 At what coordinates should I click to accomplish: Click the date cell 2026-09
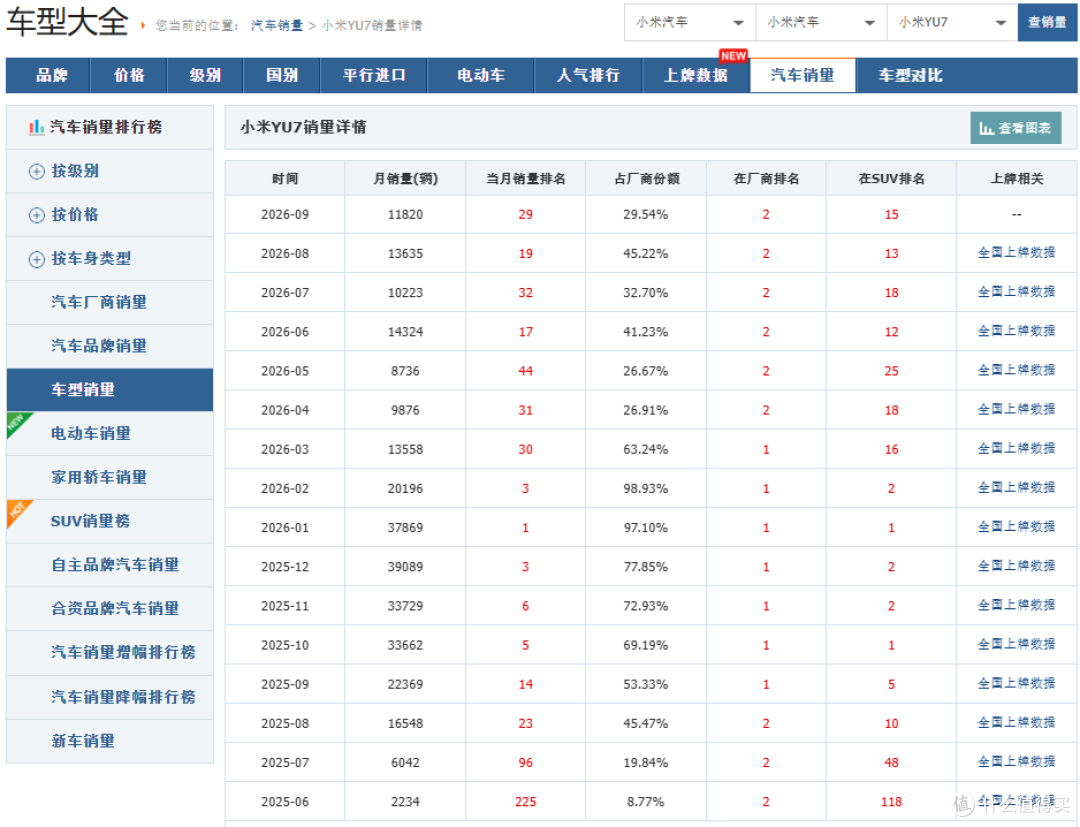[285, 215]
